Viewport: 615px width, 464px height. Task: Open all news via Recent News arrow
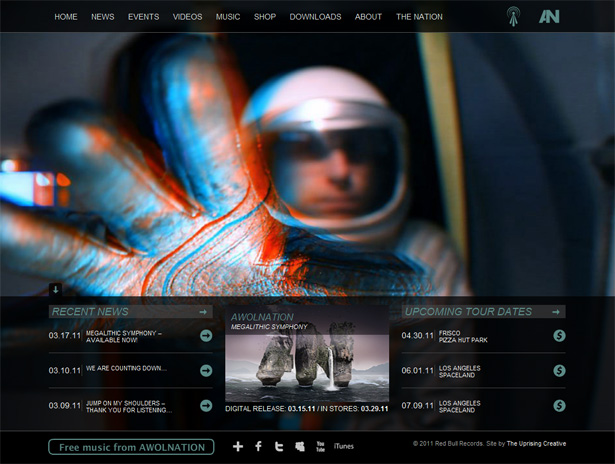[x=203, y=312]
